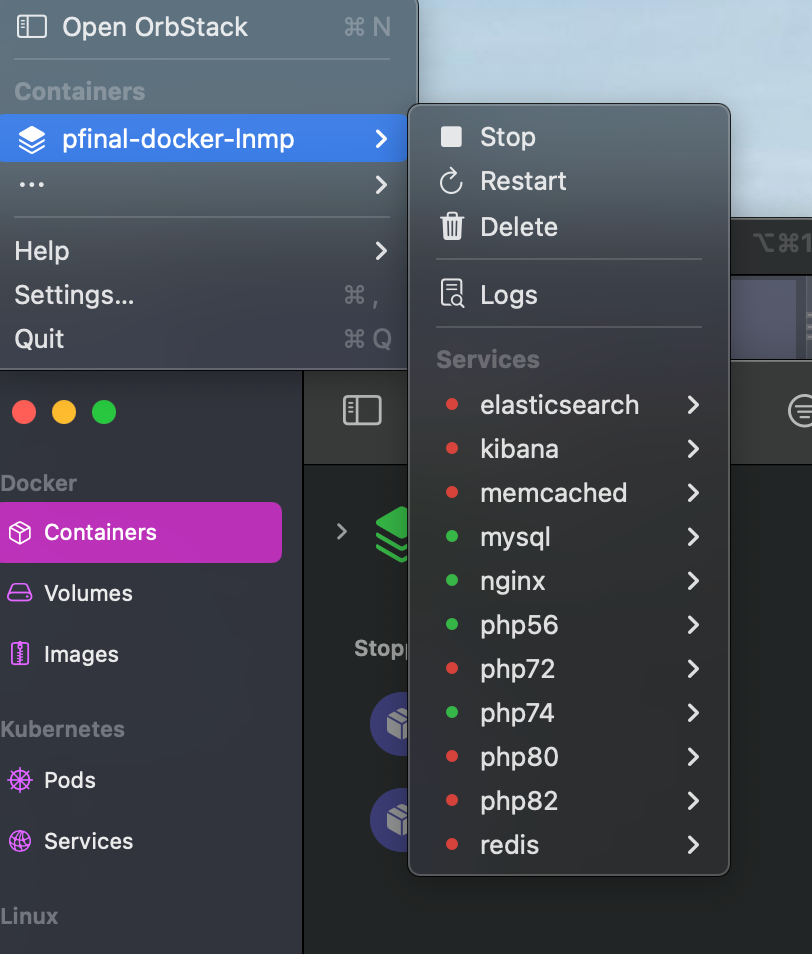
Task: Click the Images archive icon in sidebar
Action: (x=20, y=654)
